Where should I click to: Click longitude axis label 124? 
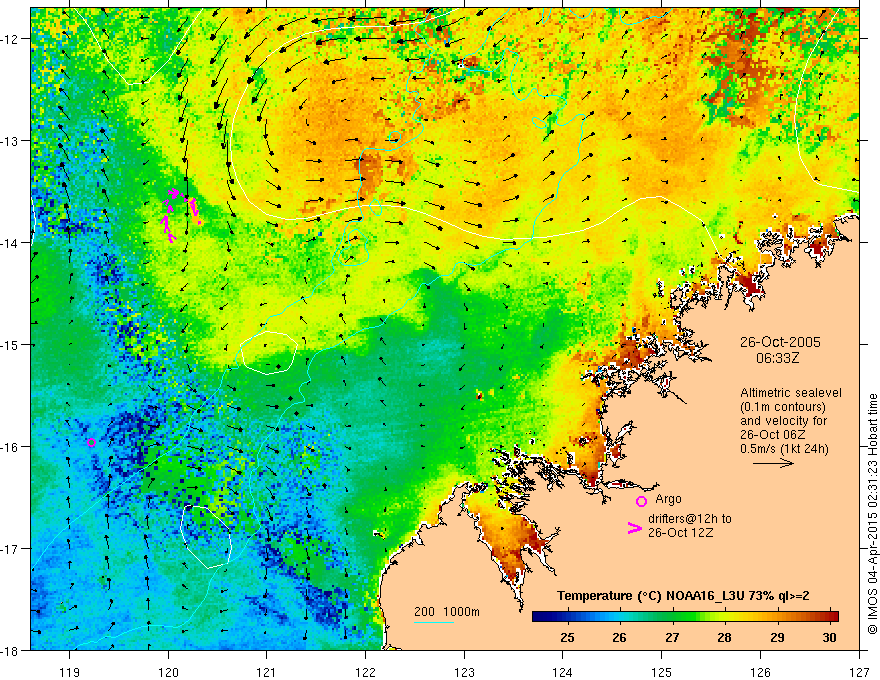(x=563, y=672)
